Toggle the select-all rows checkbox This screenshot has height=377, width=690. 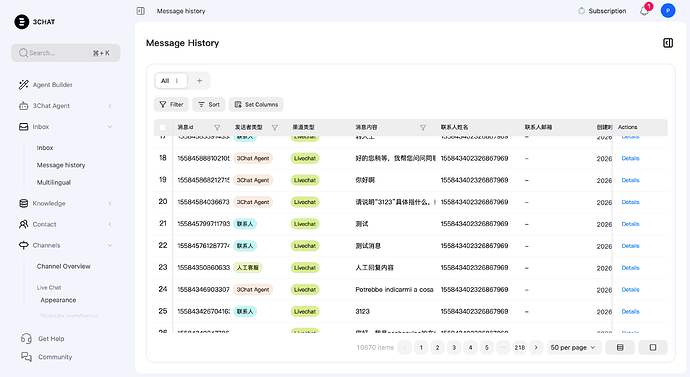(x=162, y=128)
